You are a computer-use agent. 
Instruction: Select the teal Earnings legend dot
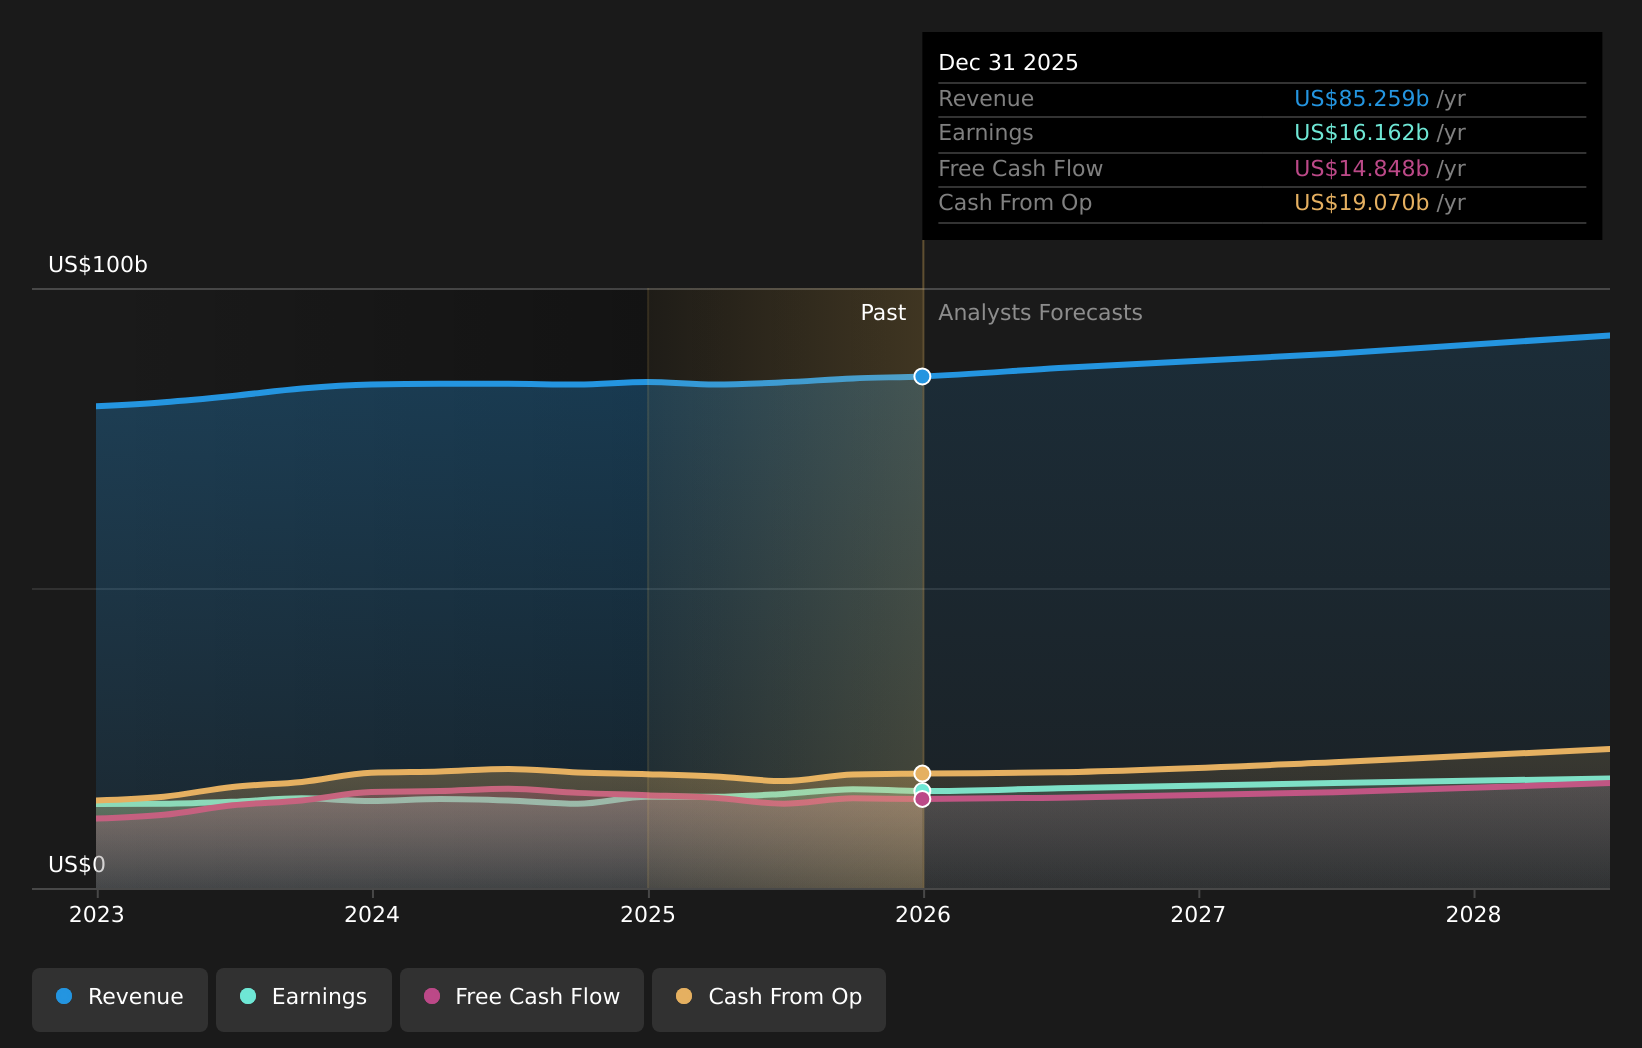pyautogui.click(x=247, y=997)
